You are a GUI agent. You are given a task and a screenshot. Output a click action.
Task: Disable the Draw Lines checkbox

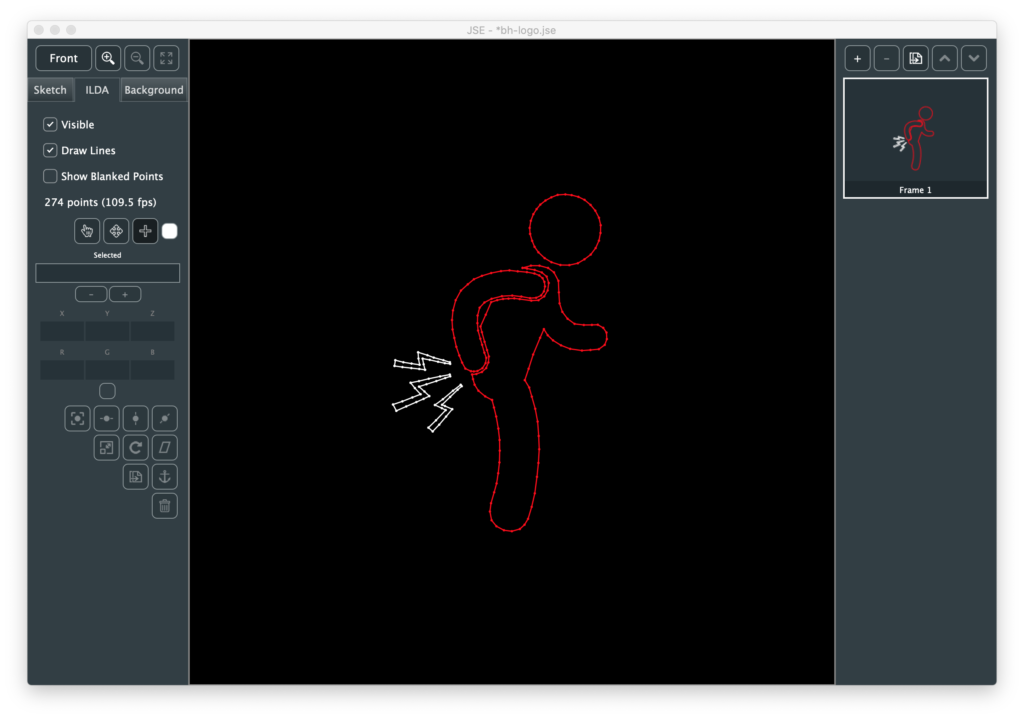(x=50, y=151)
